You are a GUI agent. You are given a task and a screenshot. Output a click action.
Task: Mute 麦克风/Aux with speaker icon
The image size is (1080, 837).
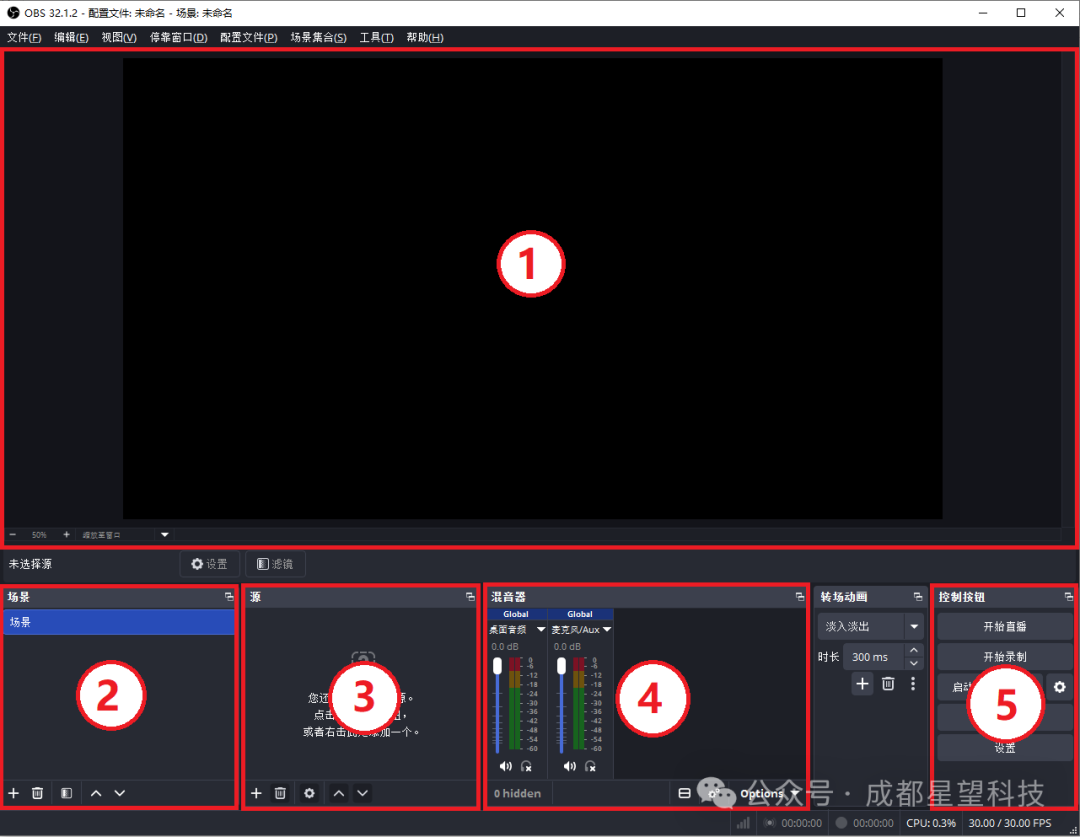point(570,766)
